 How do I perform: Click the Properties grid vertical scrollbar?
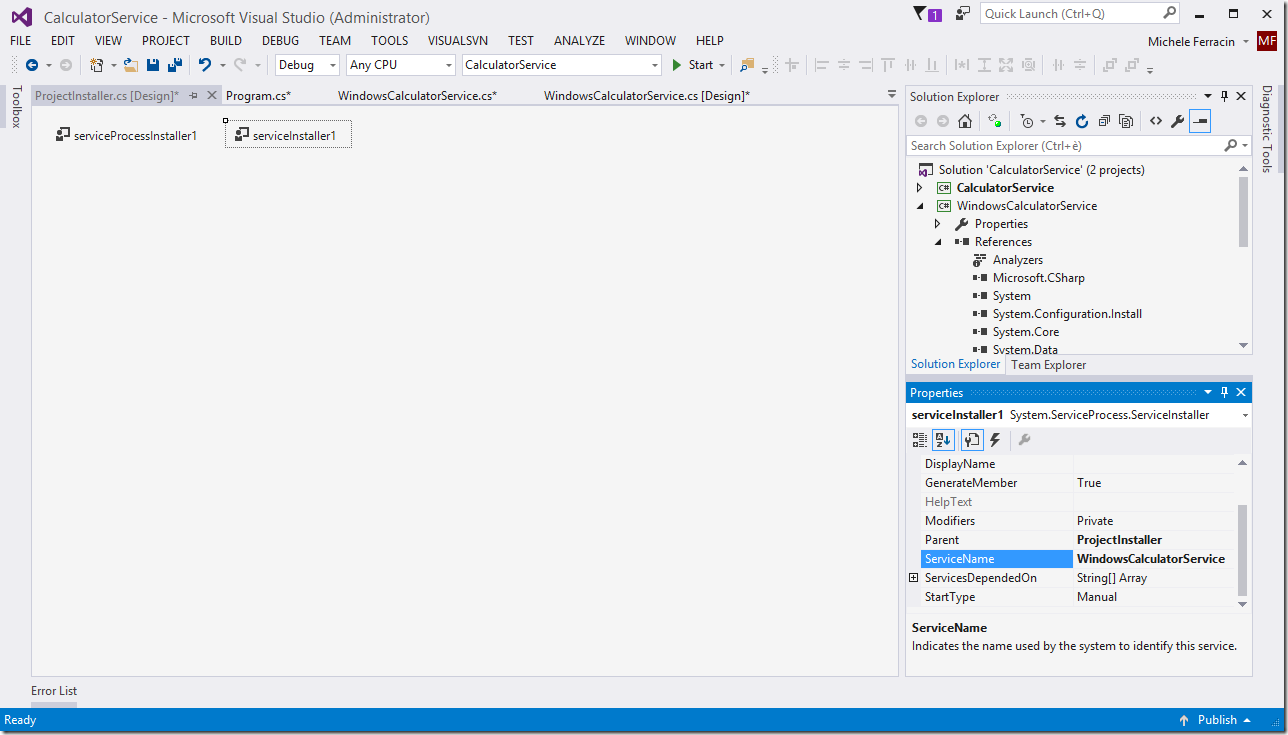pyautogui.click(x=1243, y=550)
